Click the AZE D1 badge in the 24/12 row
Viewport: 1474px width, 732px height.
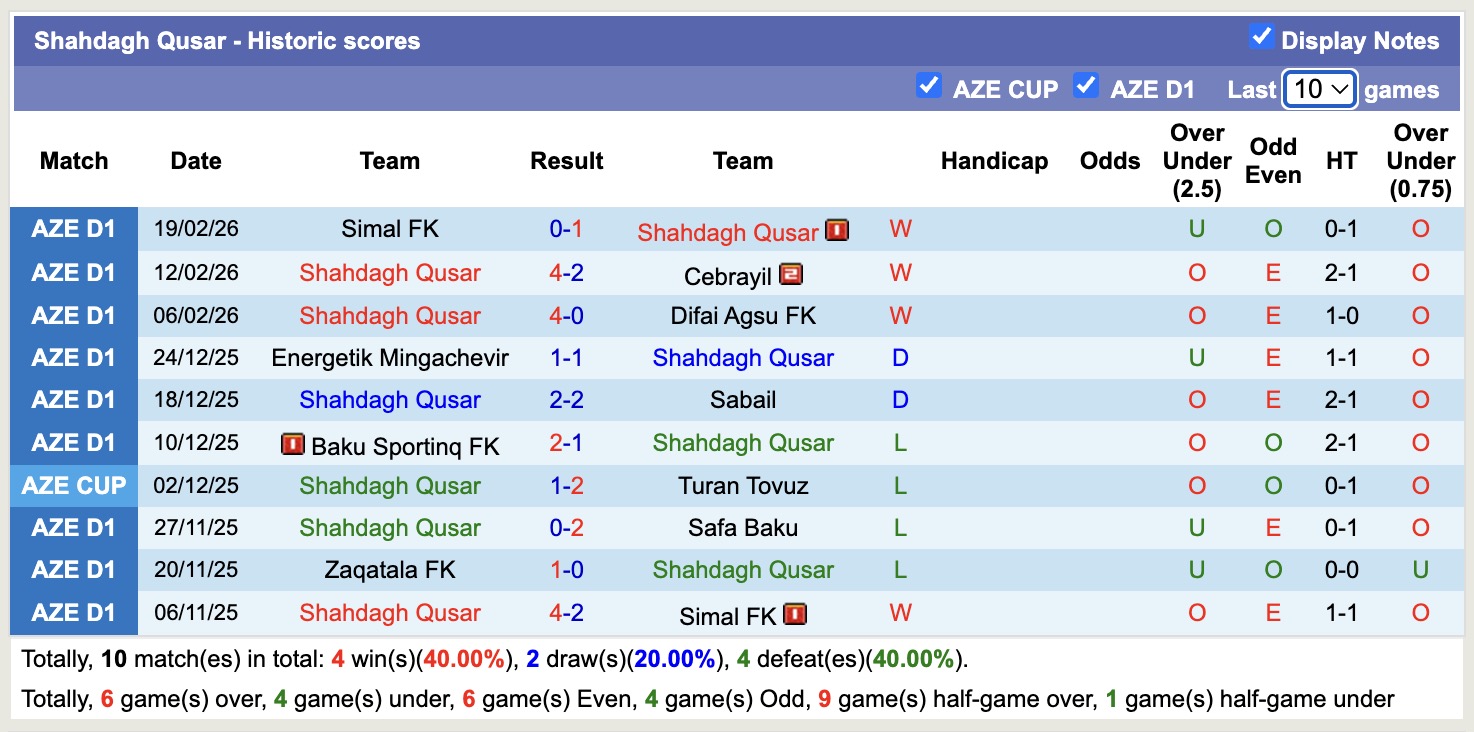[74, 357]
